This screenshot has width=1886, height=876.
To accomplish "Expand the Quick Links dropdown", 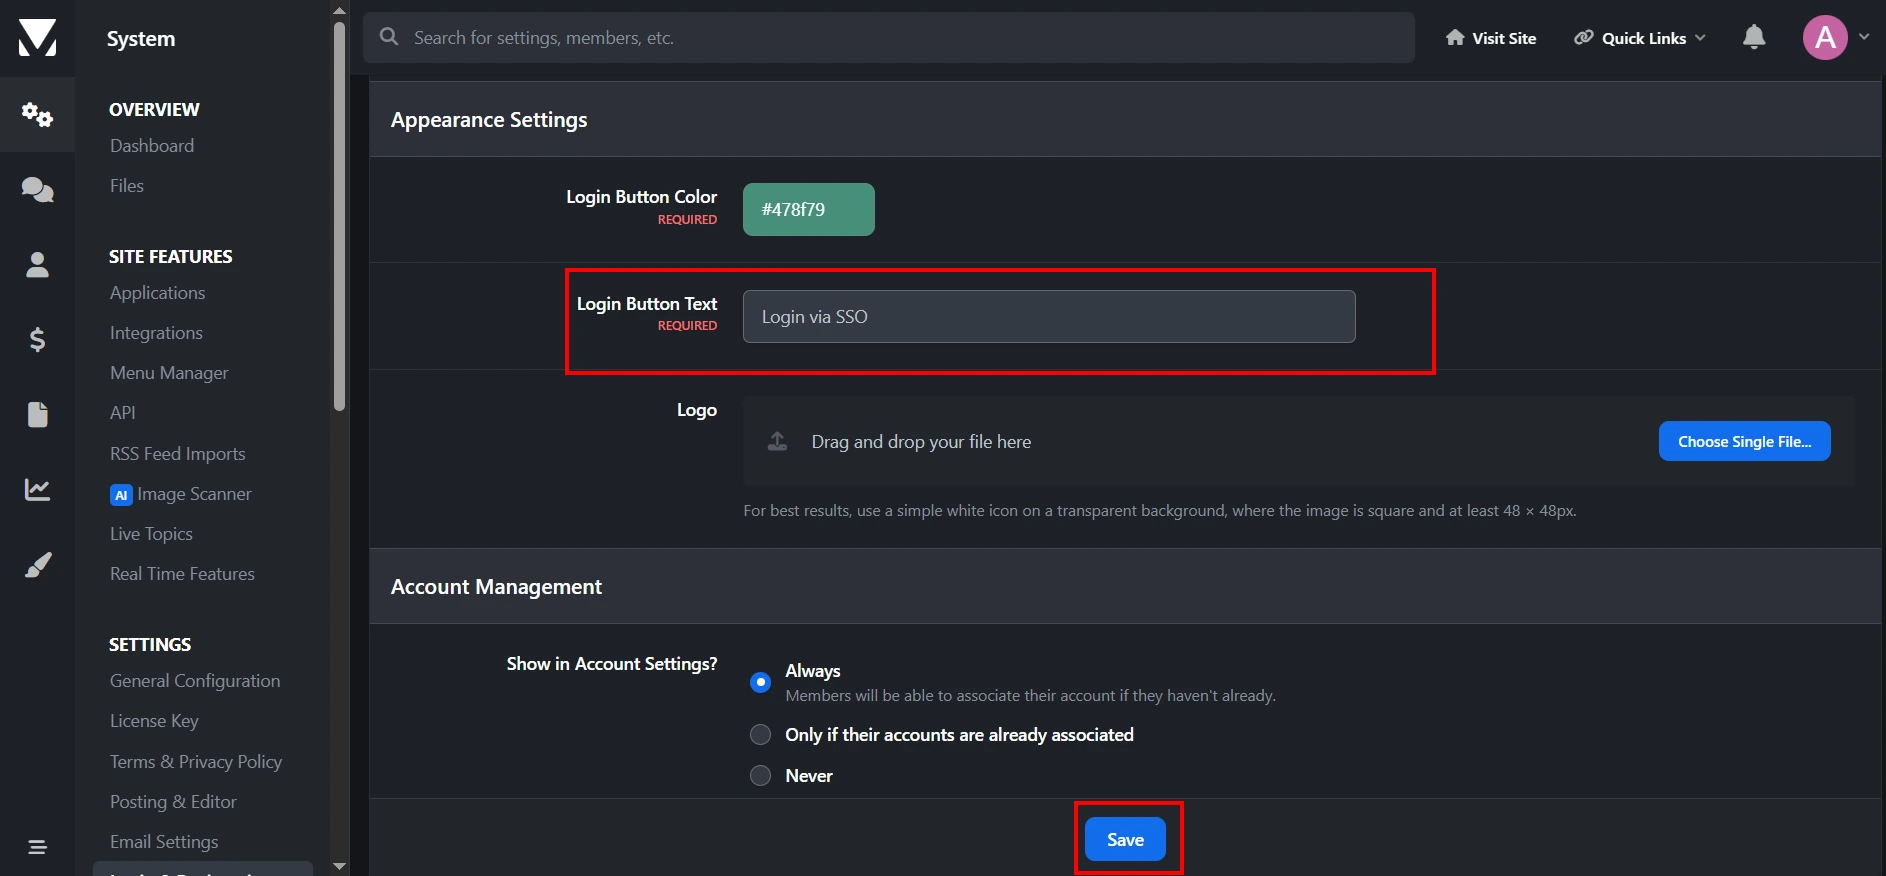I will coord(1640,38).
